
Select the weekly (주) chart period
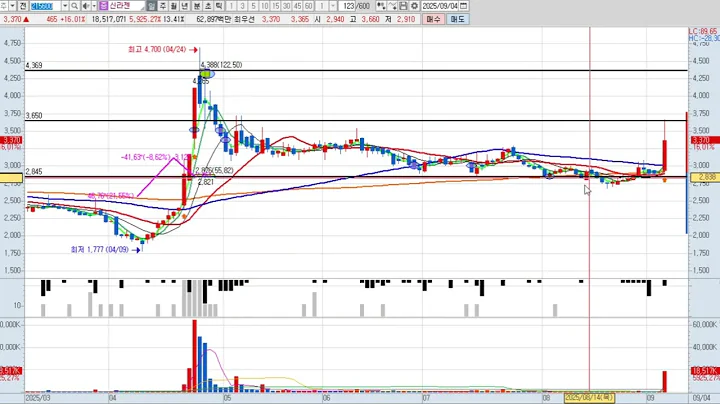click(x=163, y=6)
